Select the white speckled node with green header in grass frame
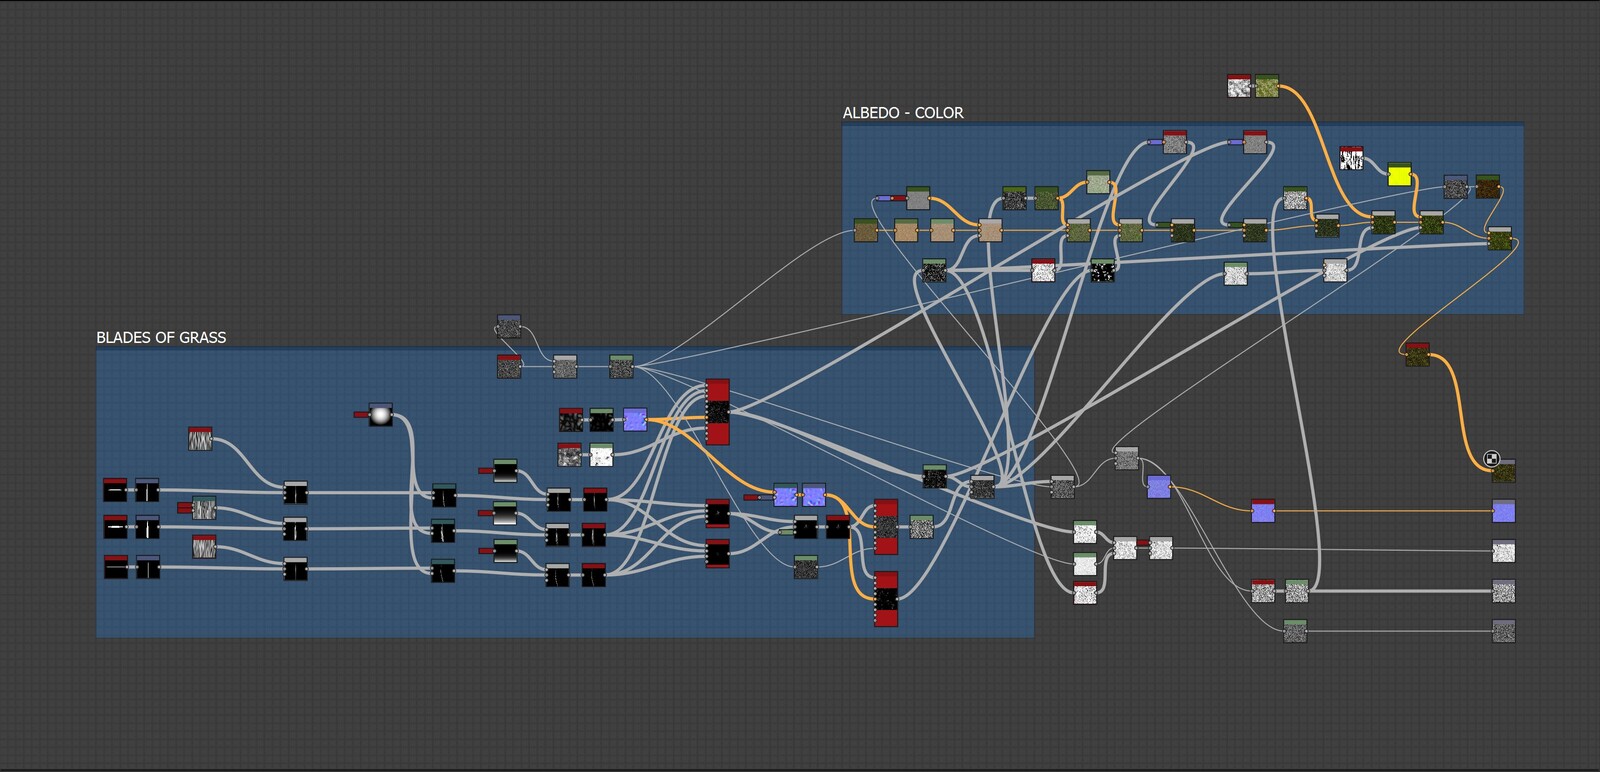1600x772 pixels. (601, 455)
